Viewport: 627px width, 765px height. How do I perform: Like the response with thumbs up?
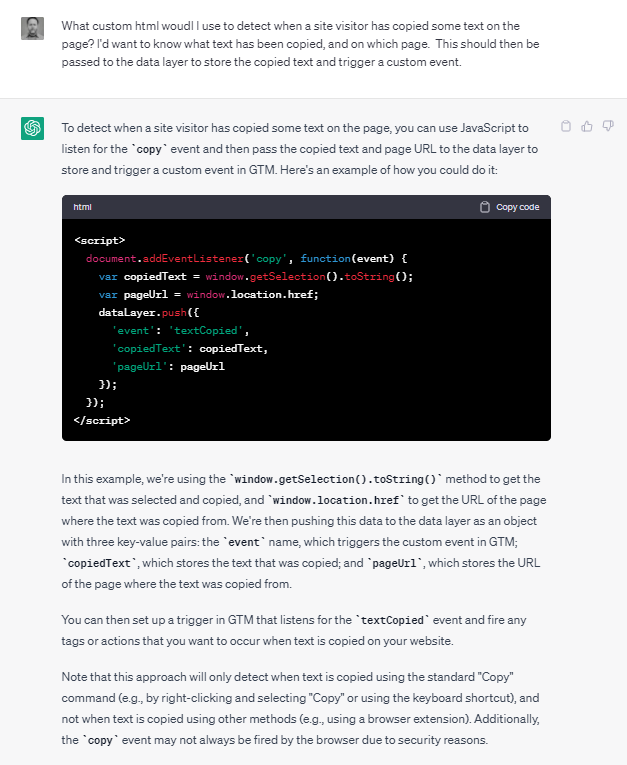coord(587,126)
